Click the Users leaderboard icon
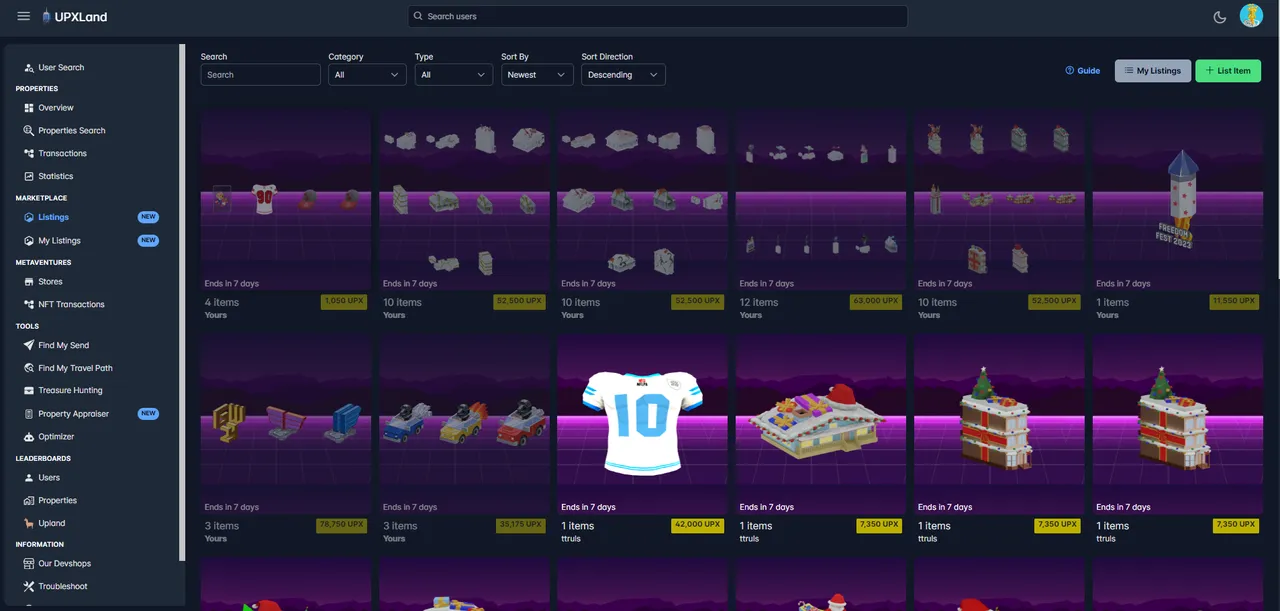Image resolution: width=1280 pixels, height=611 pixels. (x=29, y=478)
